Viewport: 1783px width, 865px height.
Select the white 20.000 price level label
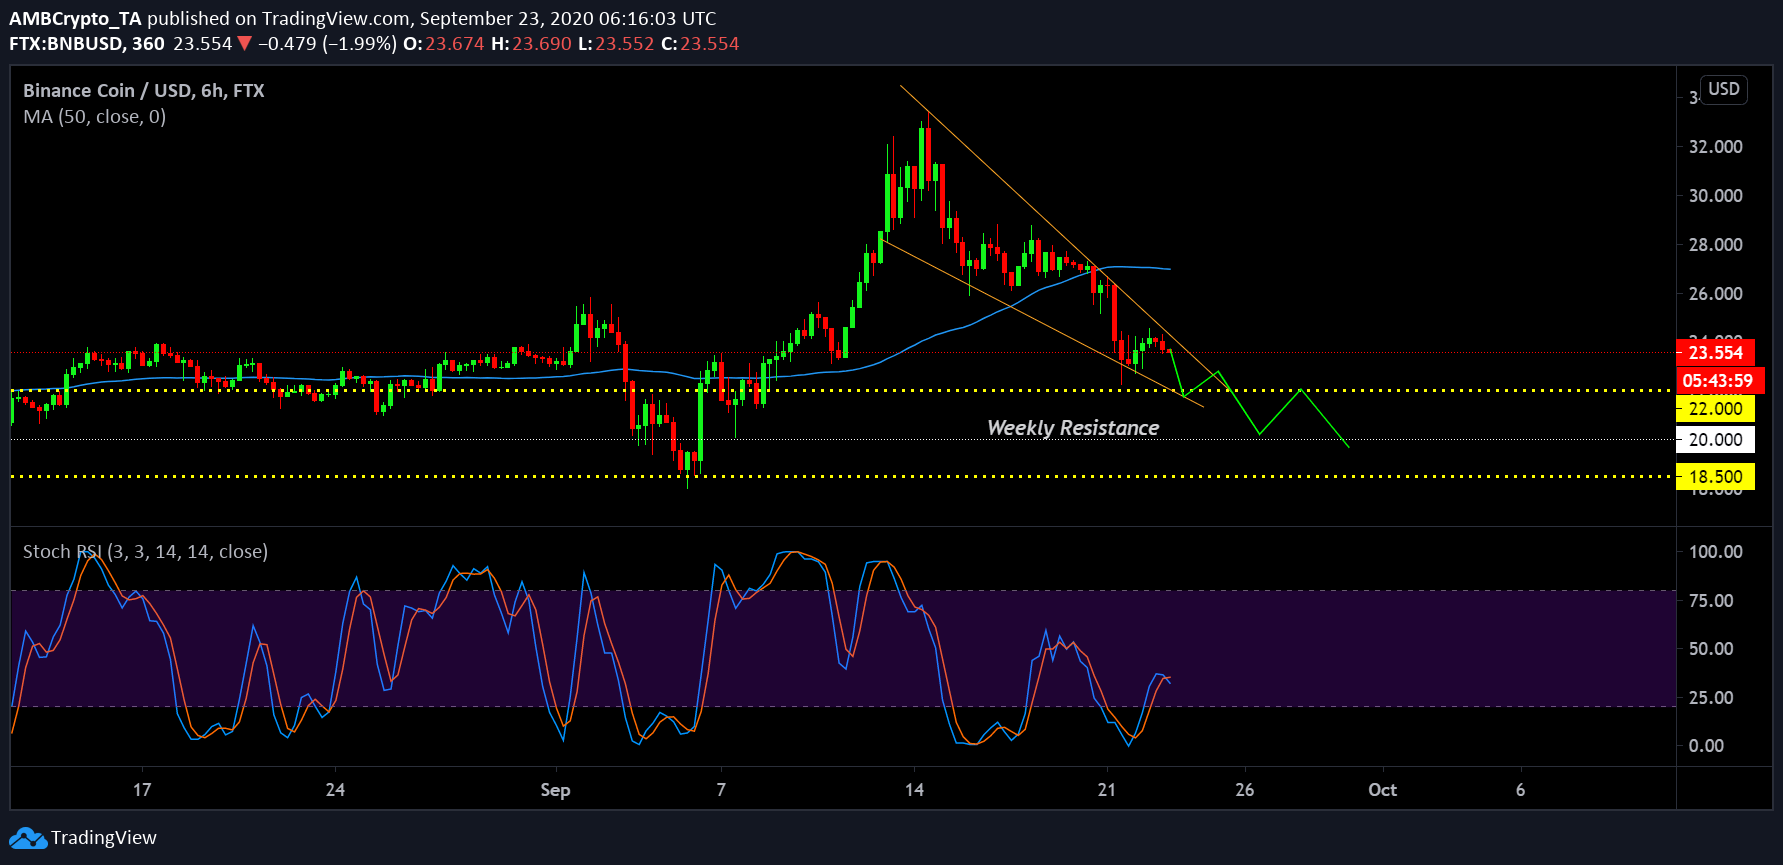pos(1715,440)
